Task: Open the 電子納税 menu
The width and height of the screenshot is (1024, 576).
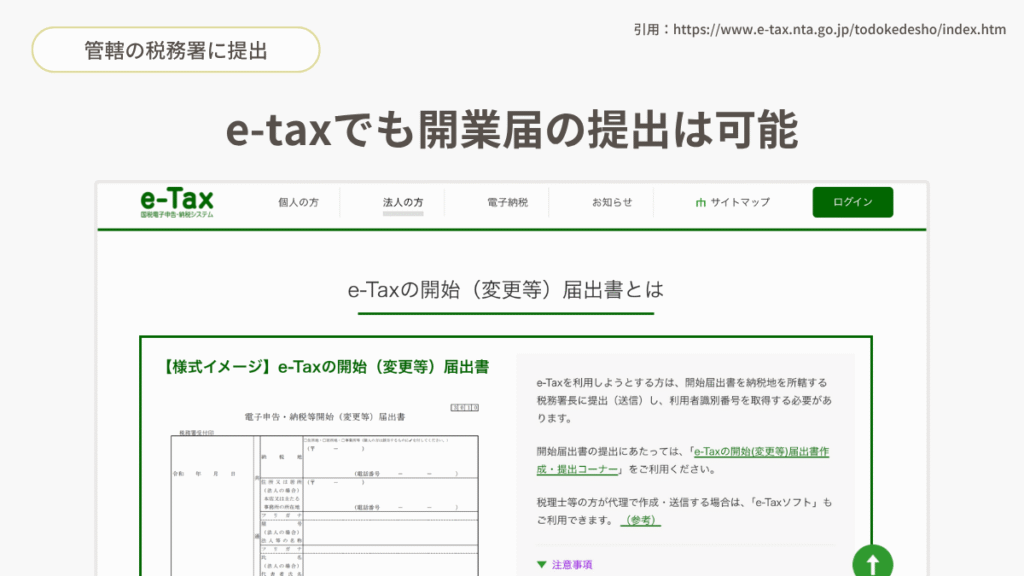Action: 507,202
